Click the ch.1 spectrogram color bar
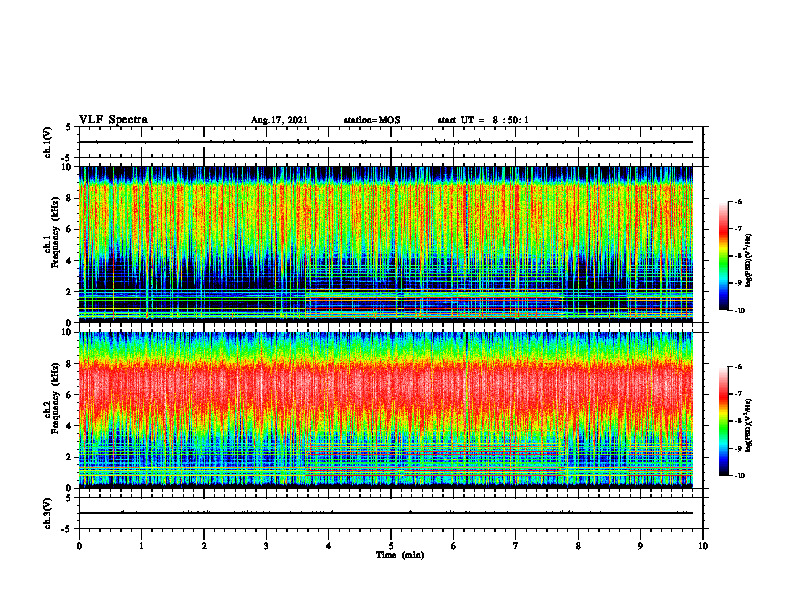The image size is (792, 612). [x=724, y=256]
